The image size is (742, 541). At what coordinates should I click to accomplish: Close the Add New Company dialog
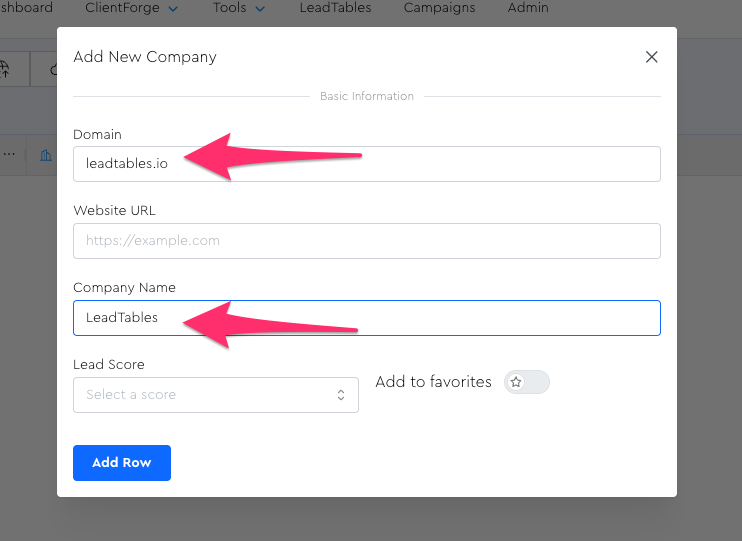[652, 57]
